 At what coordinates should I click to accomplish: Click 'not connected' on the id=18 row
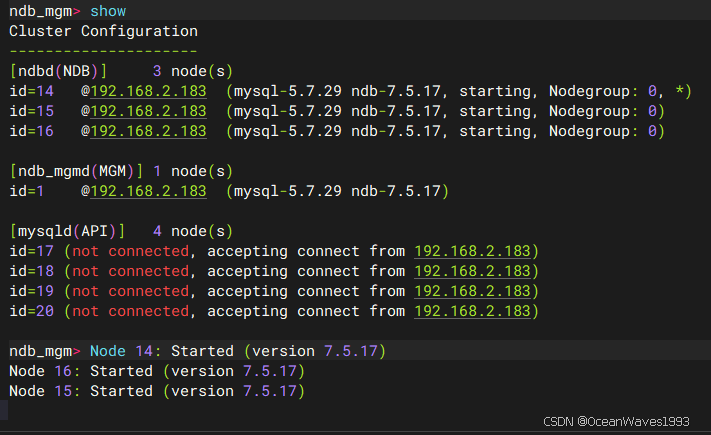[131, 271]
